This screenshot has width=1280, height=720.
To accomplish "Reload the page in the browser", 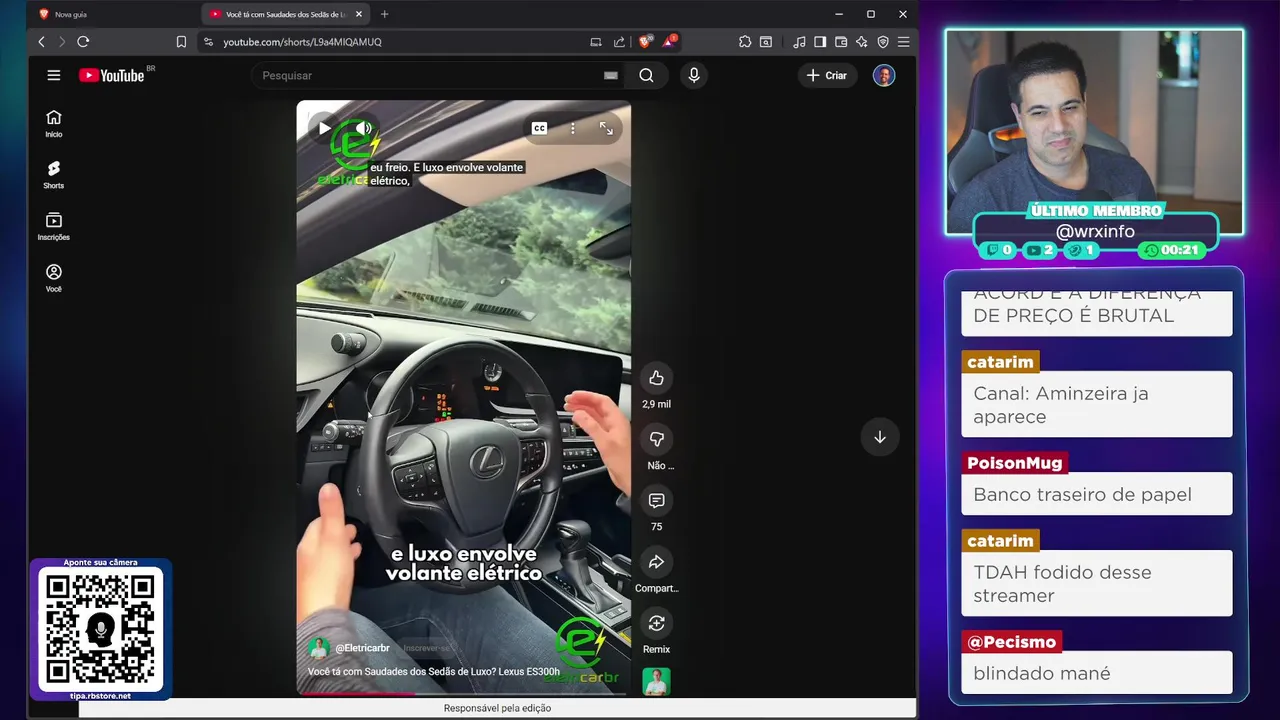I will 83,42.
